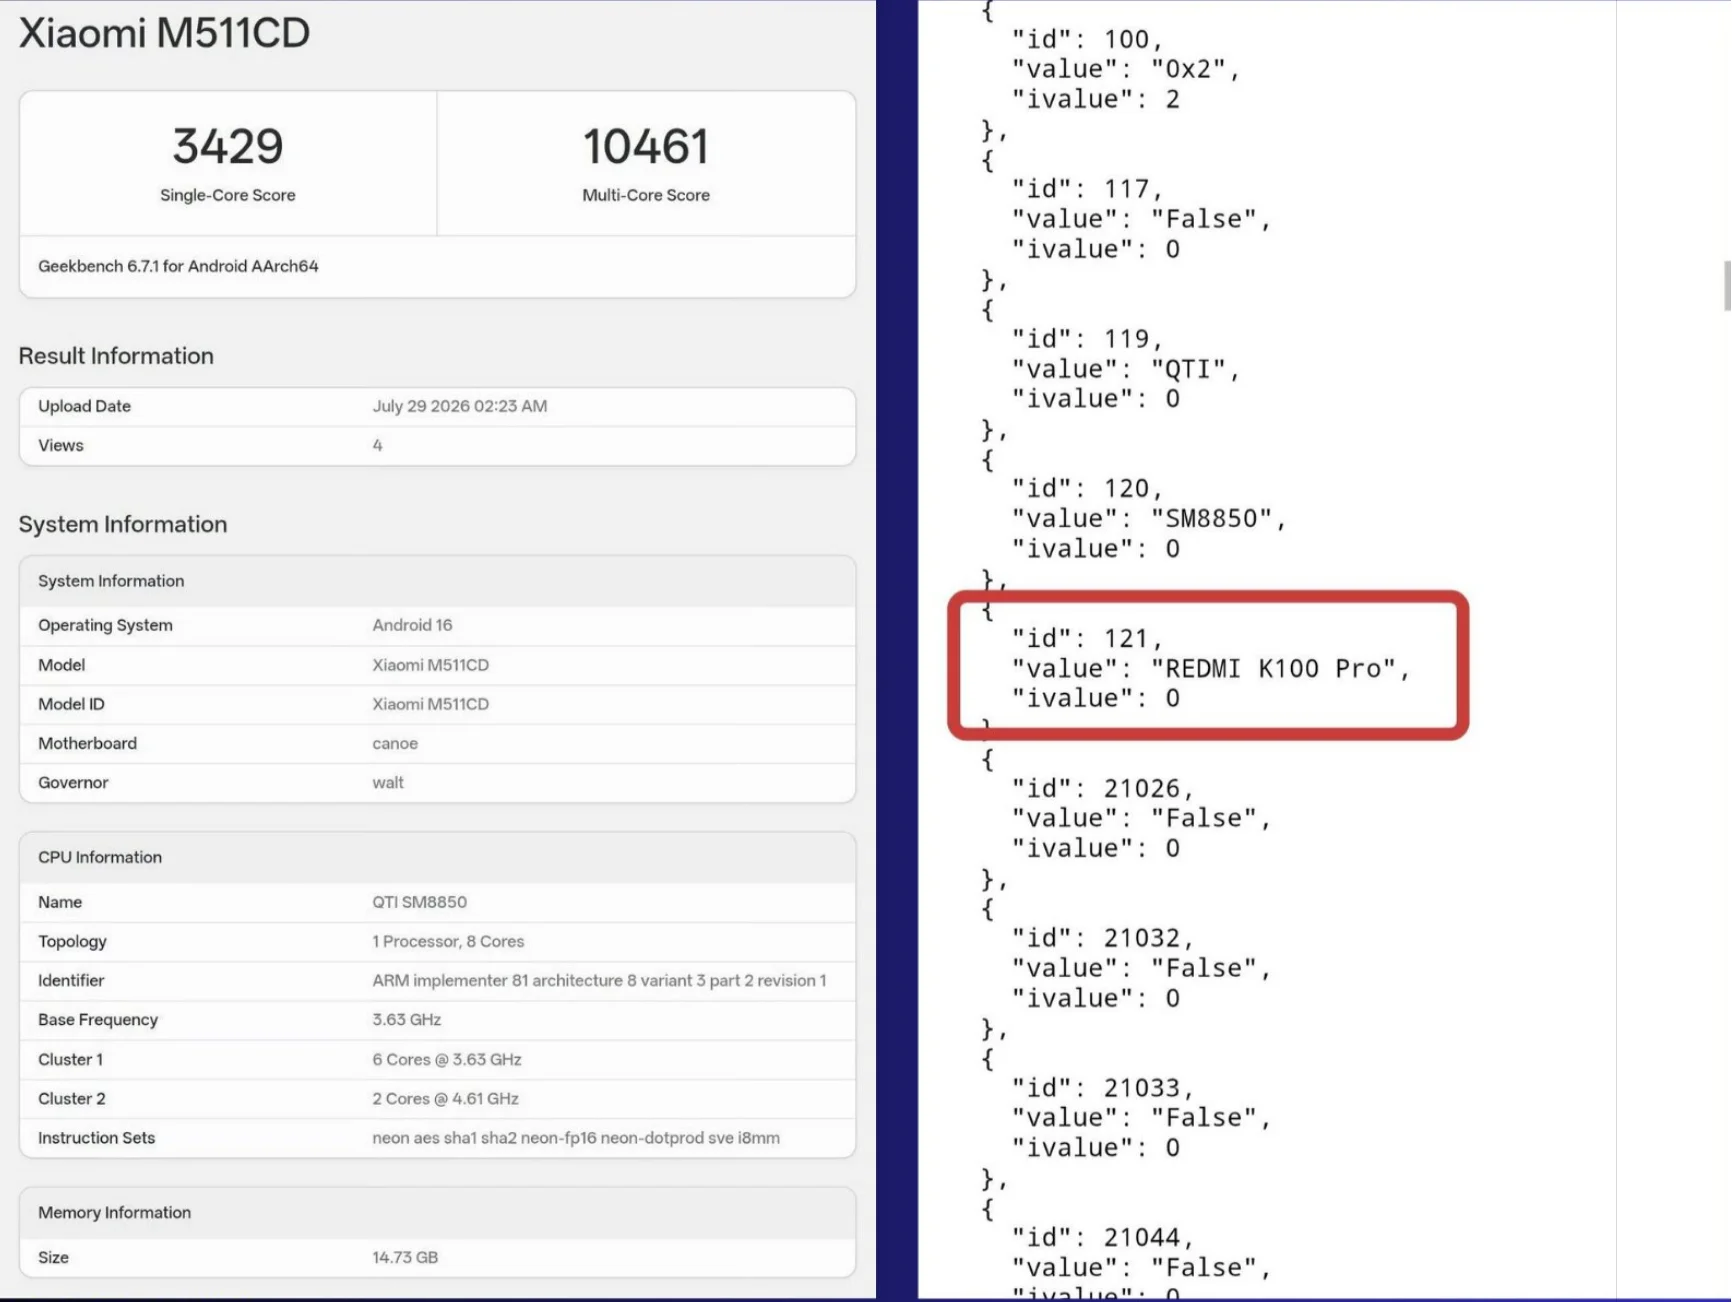Click the "value": "False" line under id 21032
Image resolution: width=1732 pixels, height=1302 pixels.
pyautogui.click(x=1141, y=968)
